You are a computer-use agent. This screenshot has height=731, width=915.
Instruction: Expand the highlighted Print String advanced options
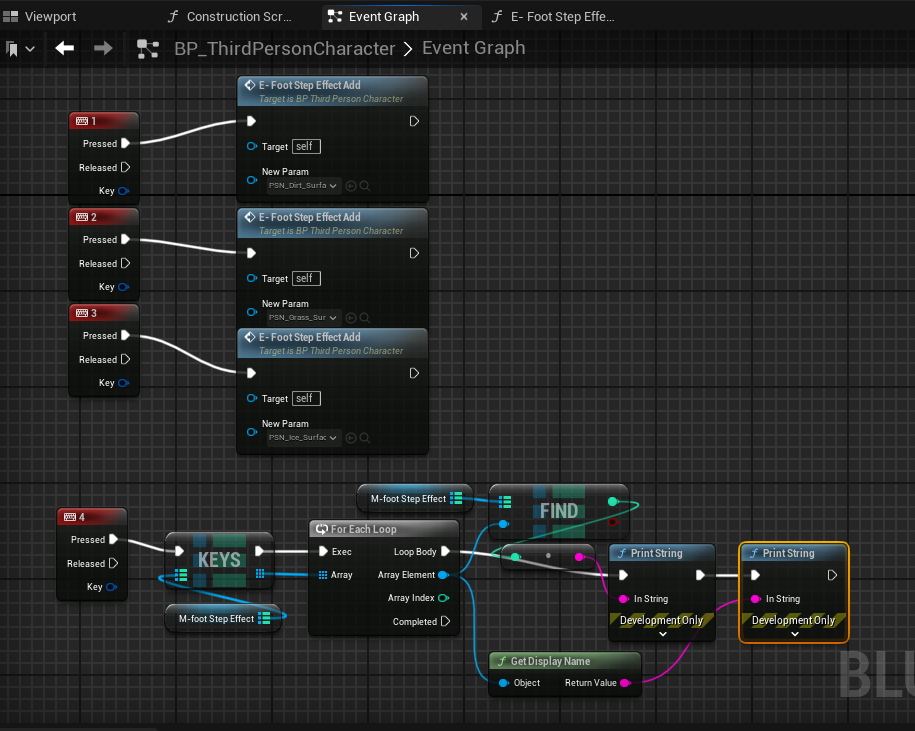[x=794, y=634]
